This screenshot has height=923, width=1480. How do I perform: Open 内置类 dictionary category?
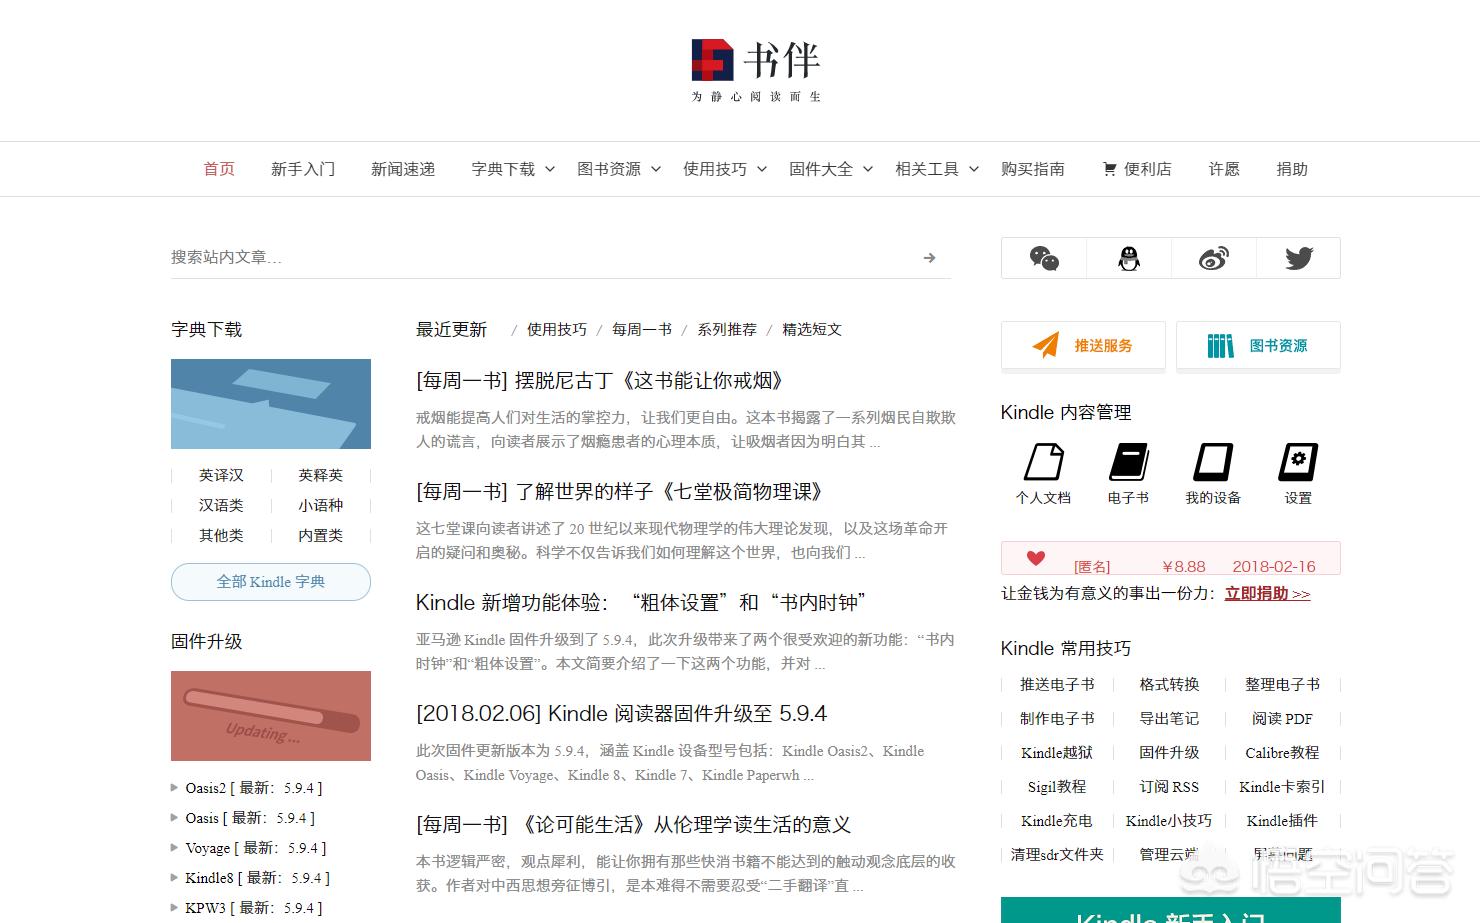click(x=320, y=535)
